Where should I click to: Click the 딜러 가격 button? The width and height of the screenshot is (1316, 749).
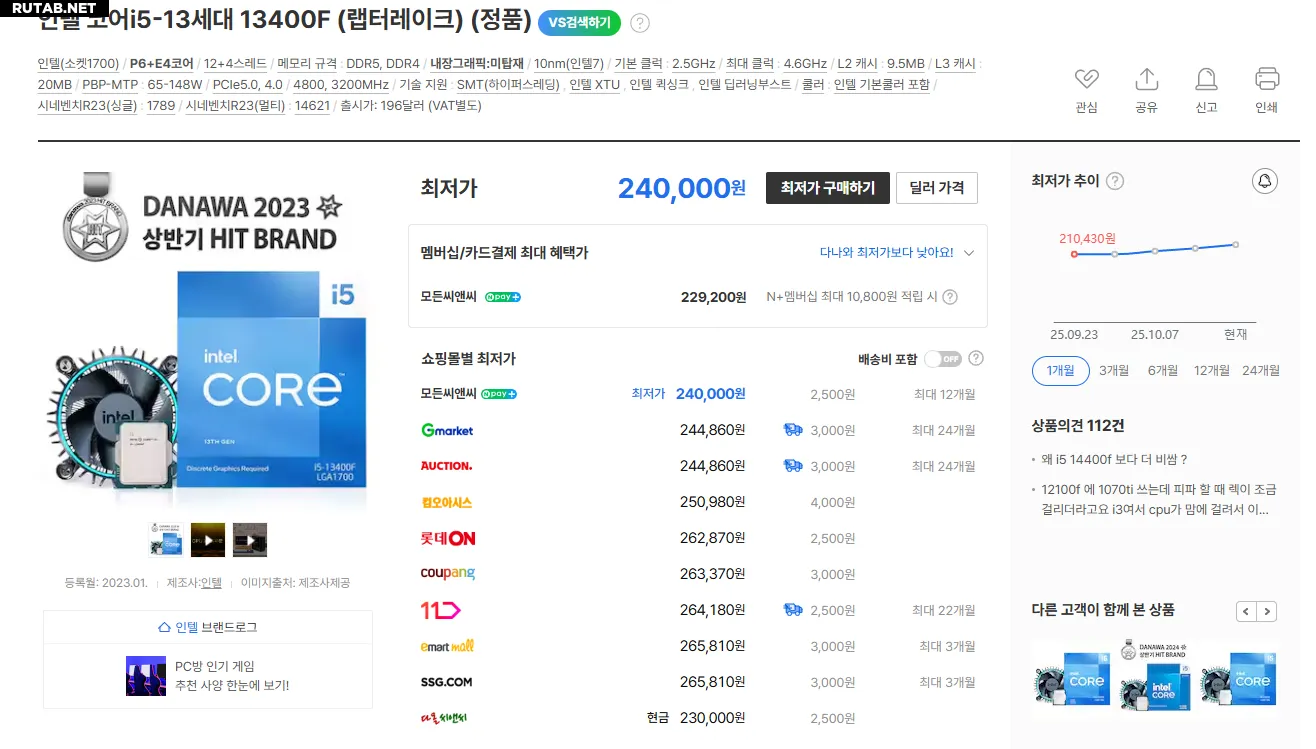tap(936, 188)
